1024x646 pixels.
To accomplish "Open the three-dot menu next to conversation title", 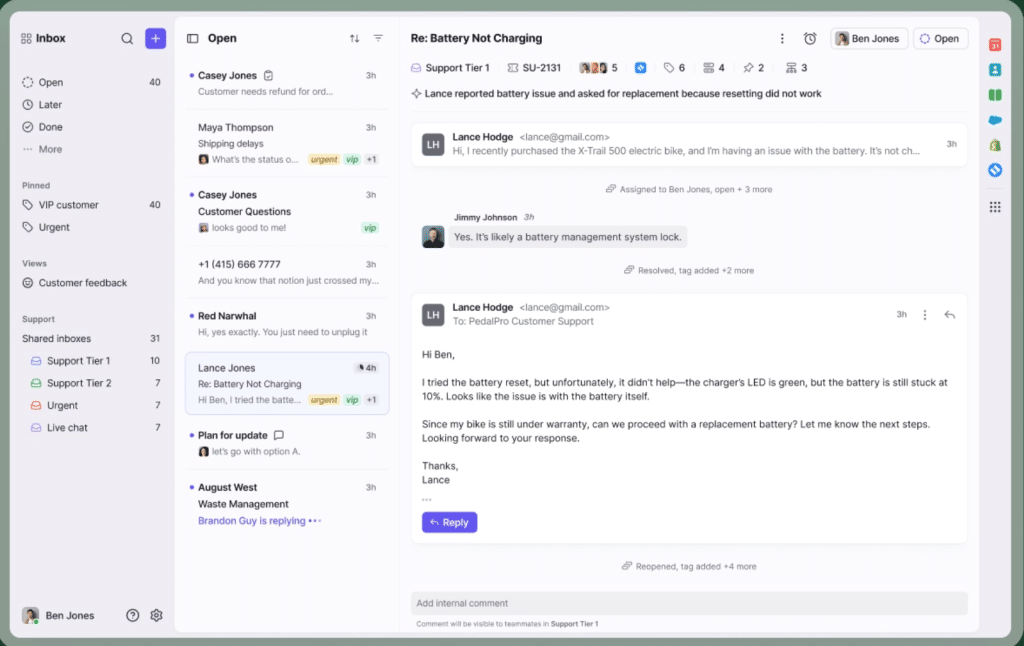I will pyautogui.click(x=782, y=39).
